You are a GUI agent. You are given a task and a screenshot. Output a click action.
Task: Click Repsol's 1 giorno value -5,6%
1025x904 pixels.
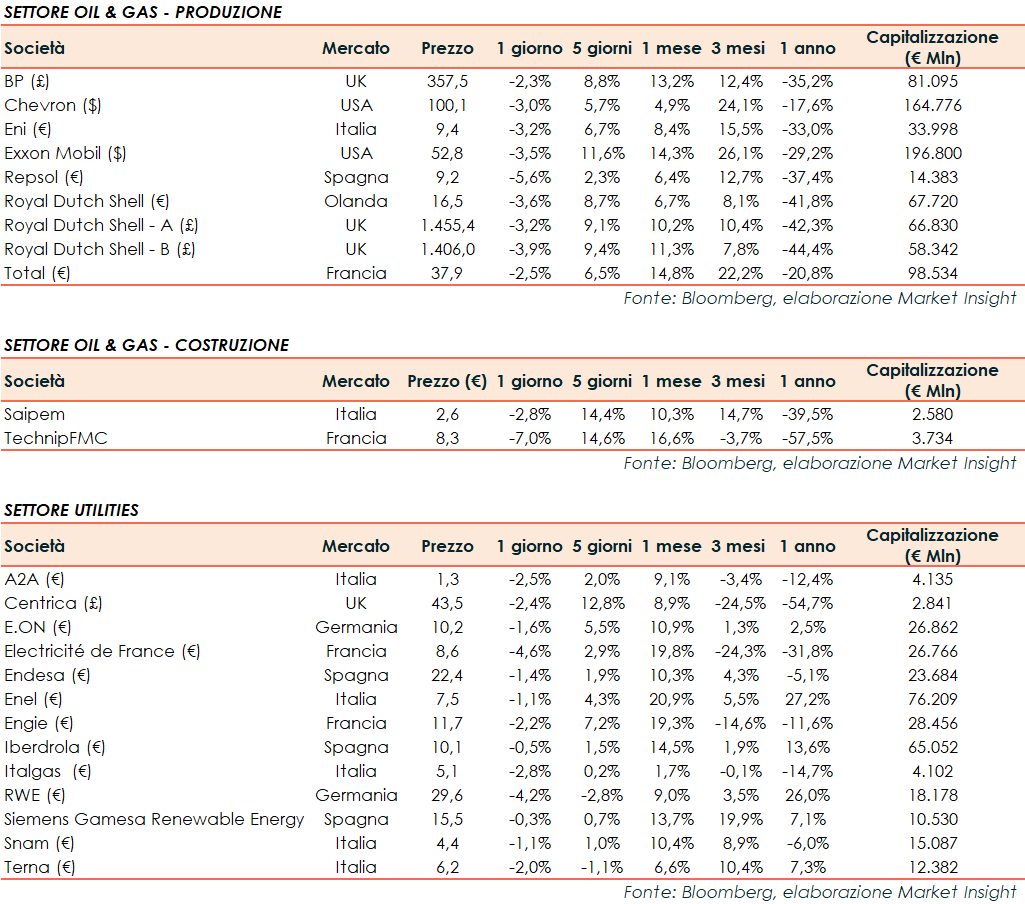coord(529,177)
